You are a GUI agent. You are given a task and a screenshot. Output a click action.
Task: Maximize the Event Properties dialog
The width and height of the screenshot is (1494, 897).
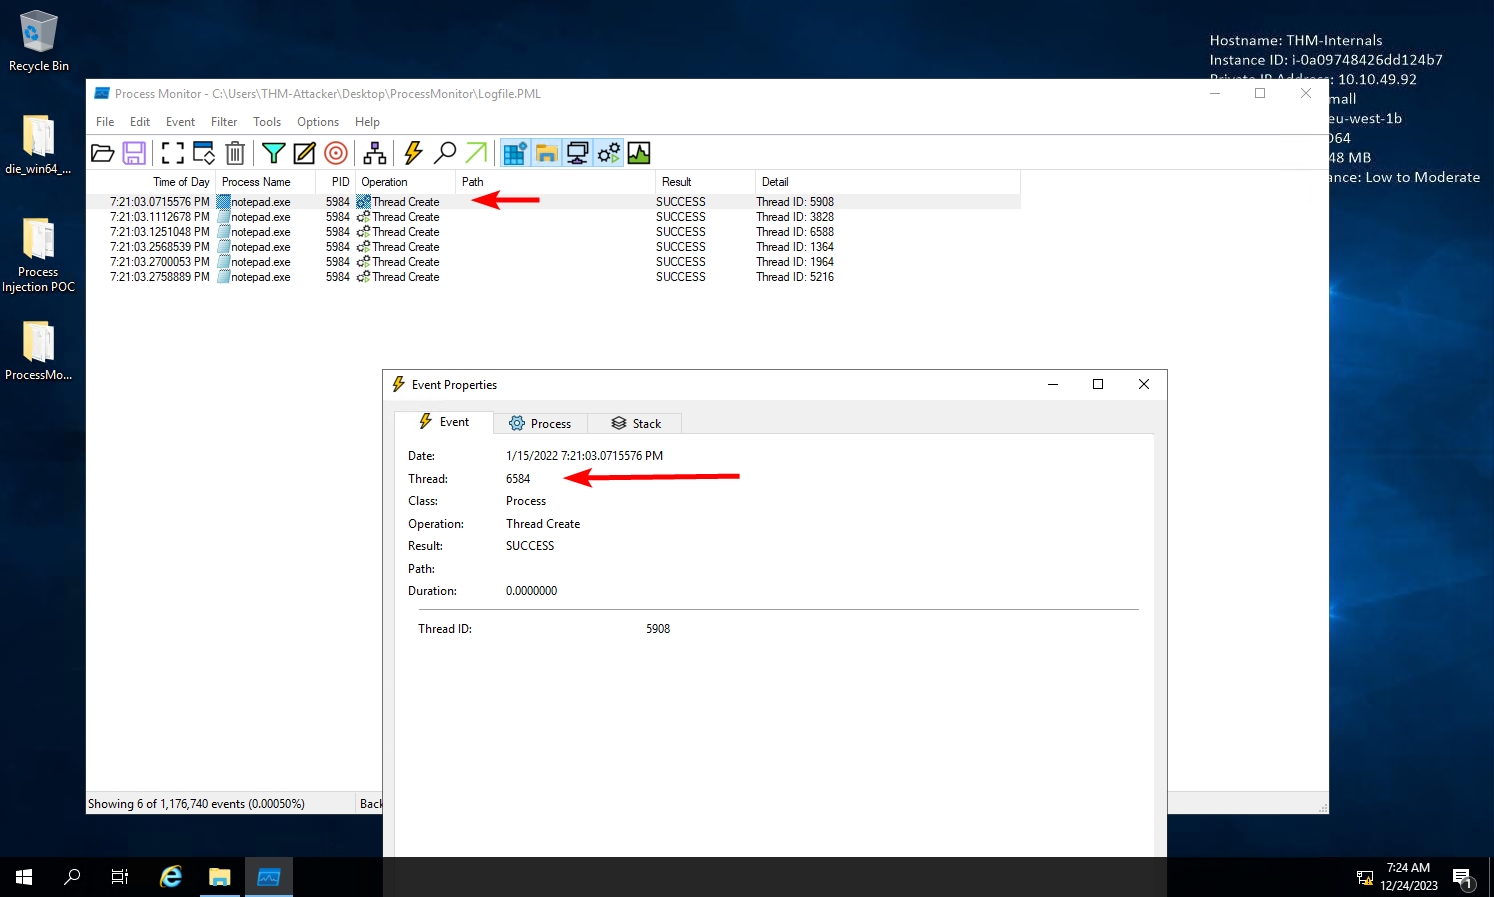tap(1098, 384)
